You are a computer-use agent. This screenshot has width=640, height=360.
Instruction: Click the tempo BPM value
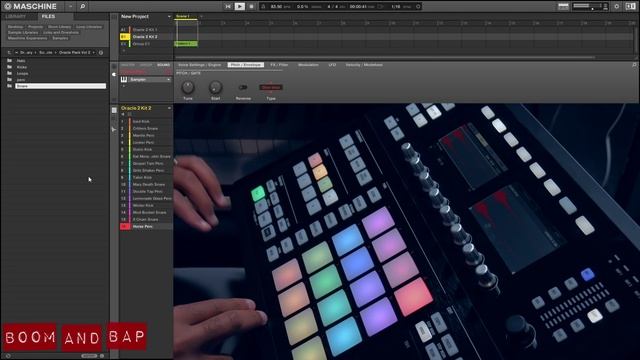276,7
